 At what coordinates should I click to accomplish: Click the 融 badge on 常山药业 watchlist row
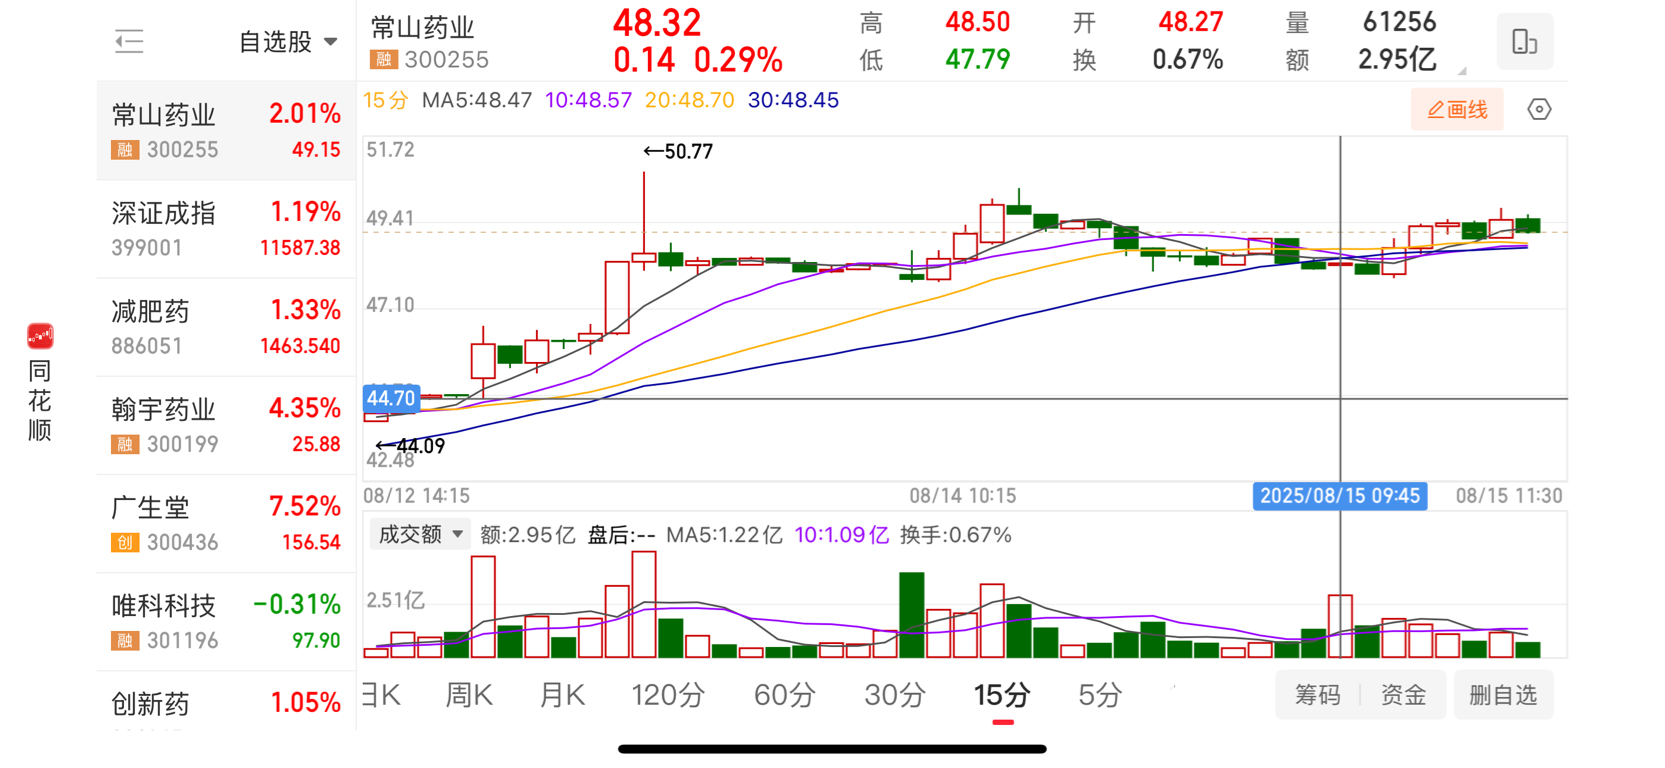(124, 150)
